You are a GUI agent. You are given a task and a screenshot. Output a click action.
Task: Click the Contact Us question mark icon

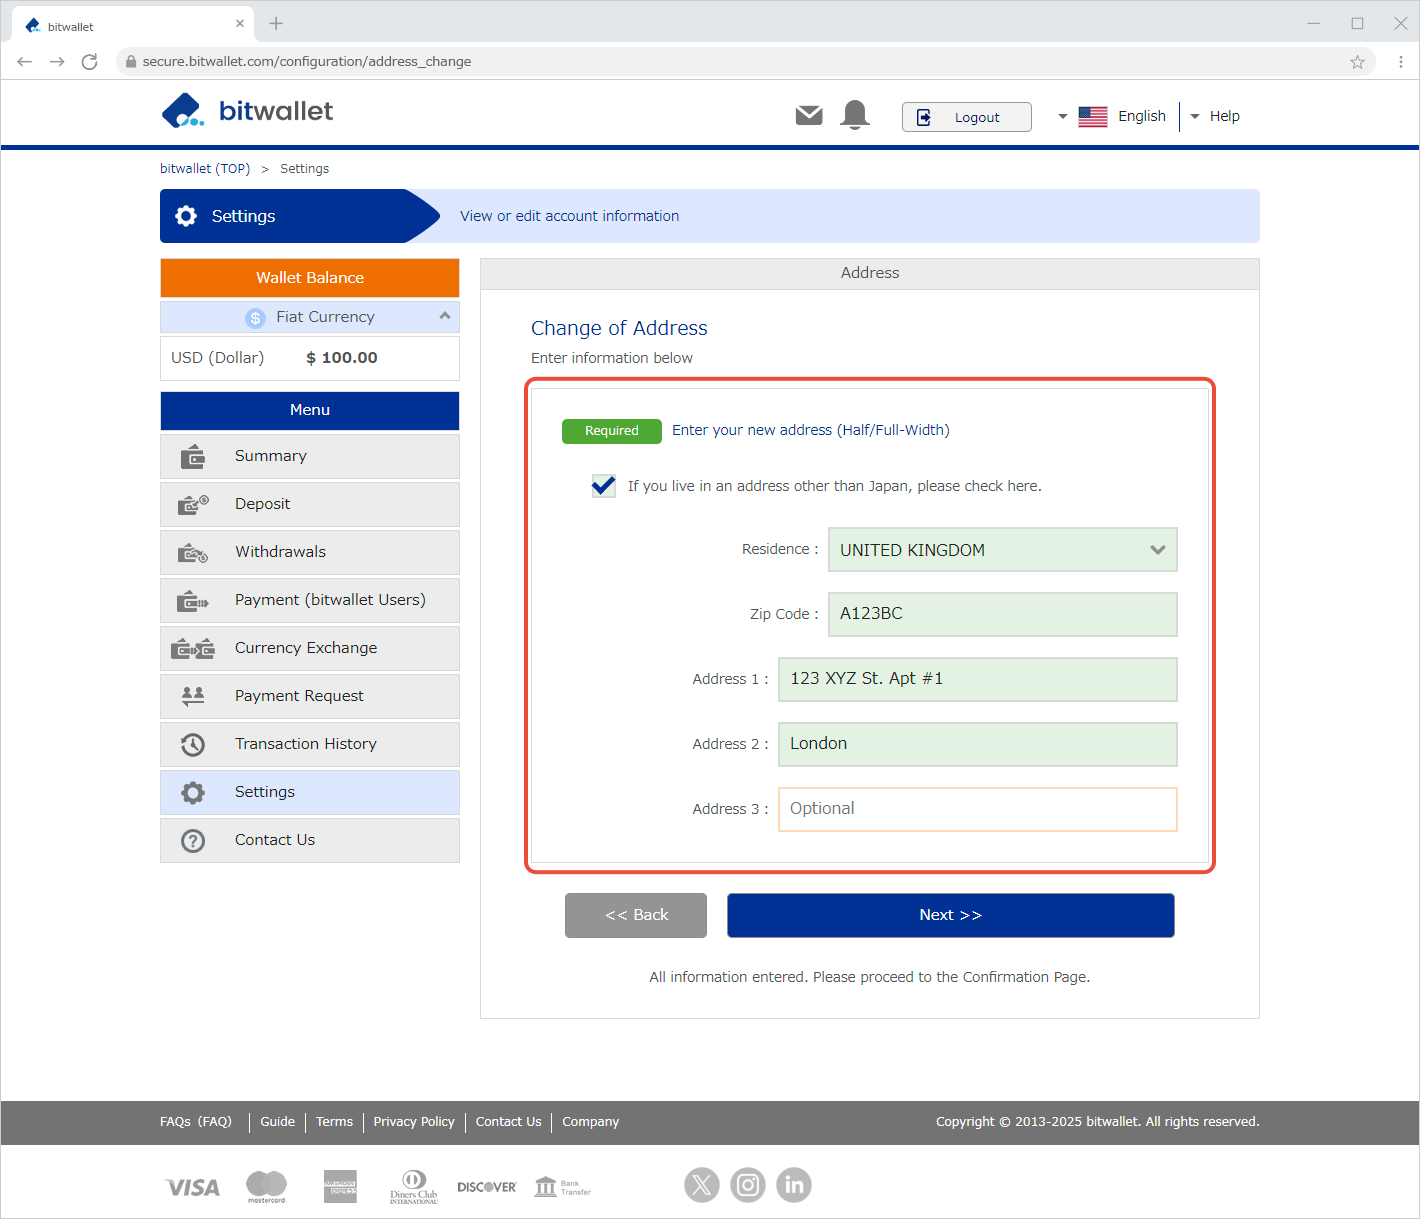193,841
